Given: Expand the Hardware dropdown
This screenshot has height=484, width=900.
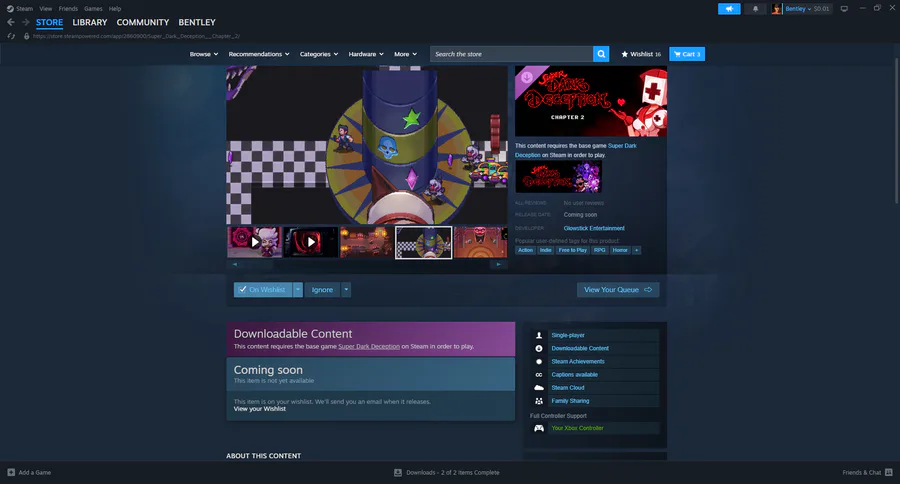Looking at the screenshot, I should coord(366,54).
